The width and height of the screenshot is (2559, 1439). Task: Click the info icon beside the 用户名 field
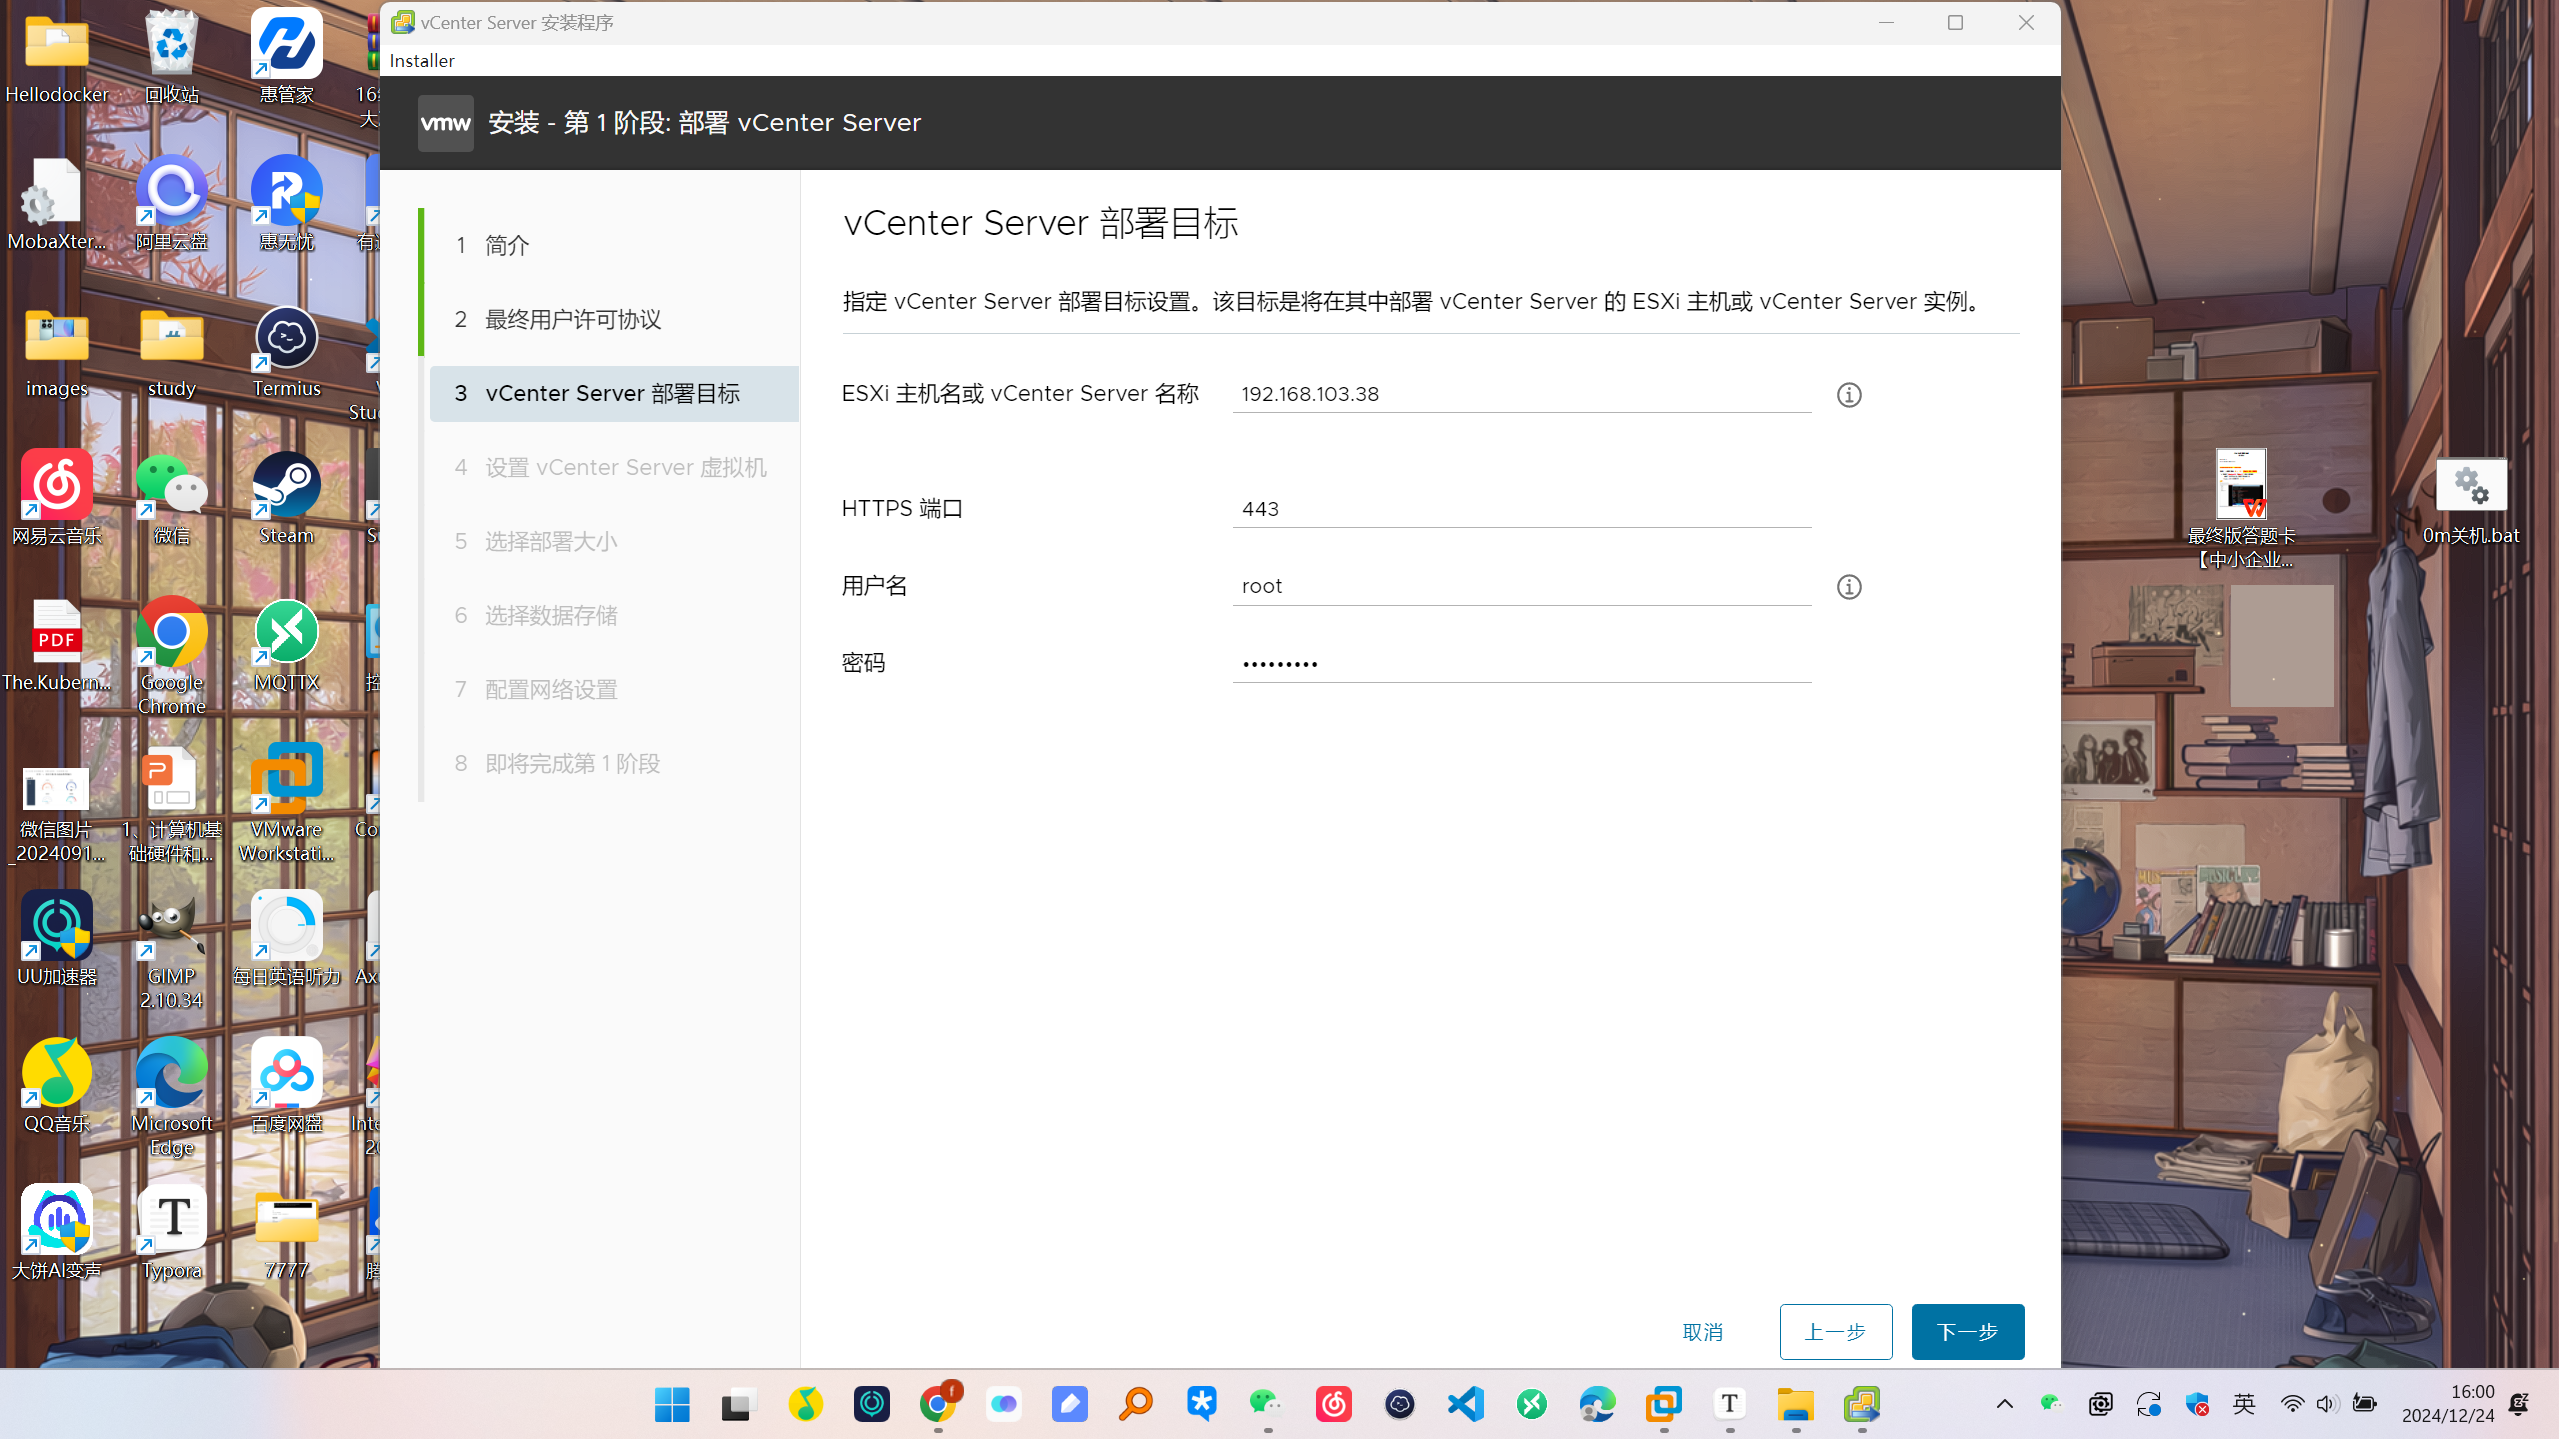click(x=1849, y=587)
